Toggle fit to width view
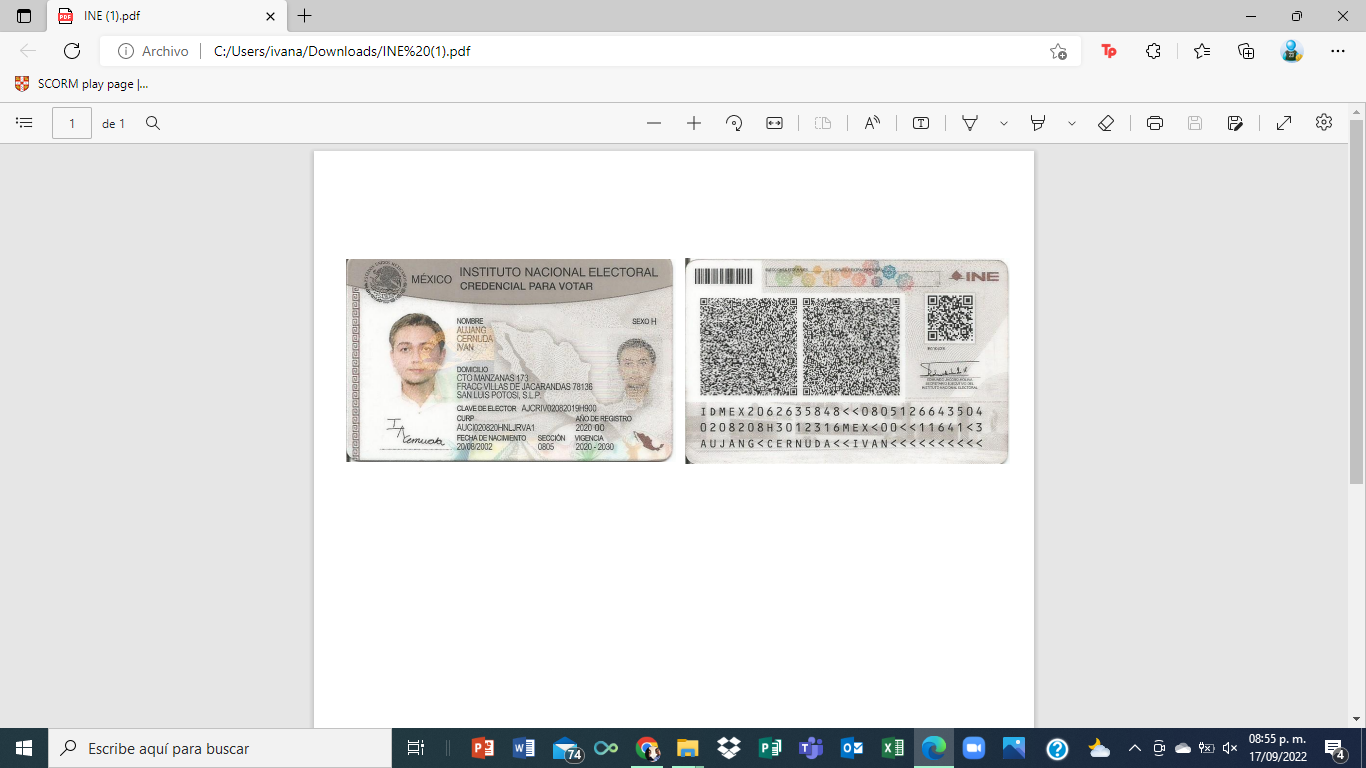 click(774, 123)
